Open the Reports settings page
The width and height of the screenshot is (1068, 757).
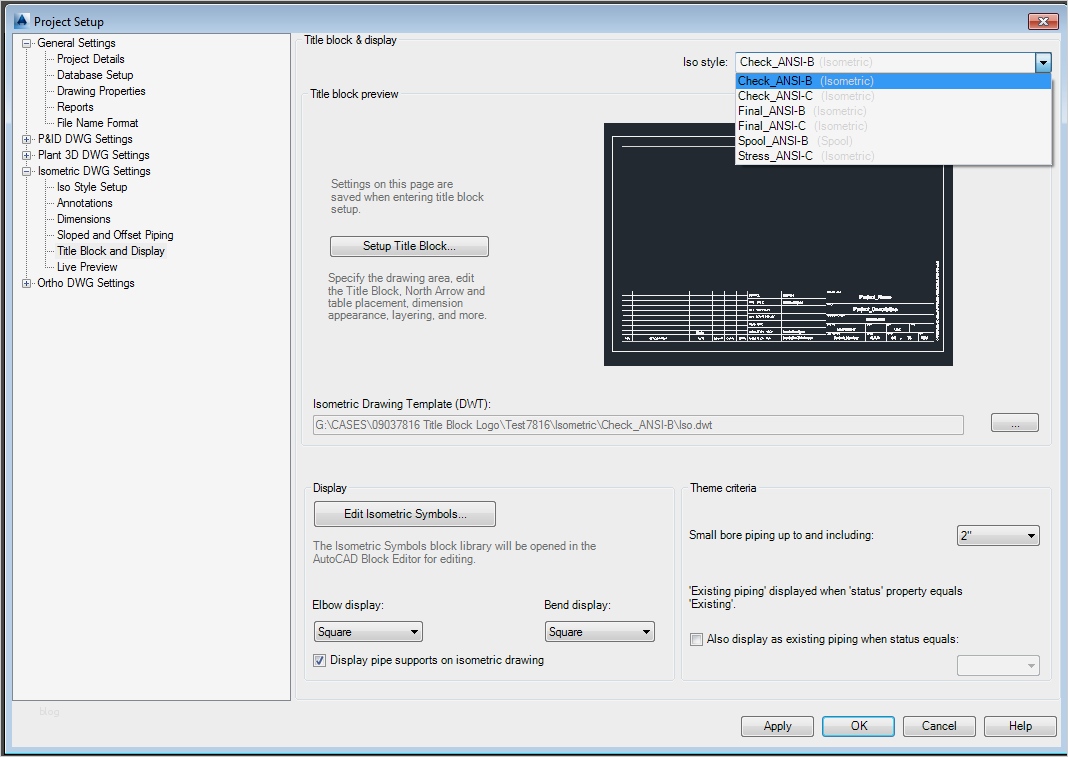coord(75,107)
